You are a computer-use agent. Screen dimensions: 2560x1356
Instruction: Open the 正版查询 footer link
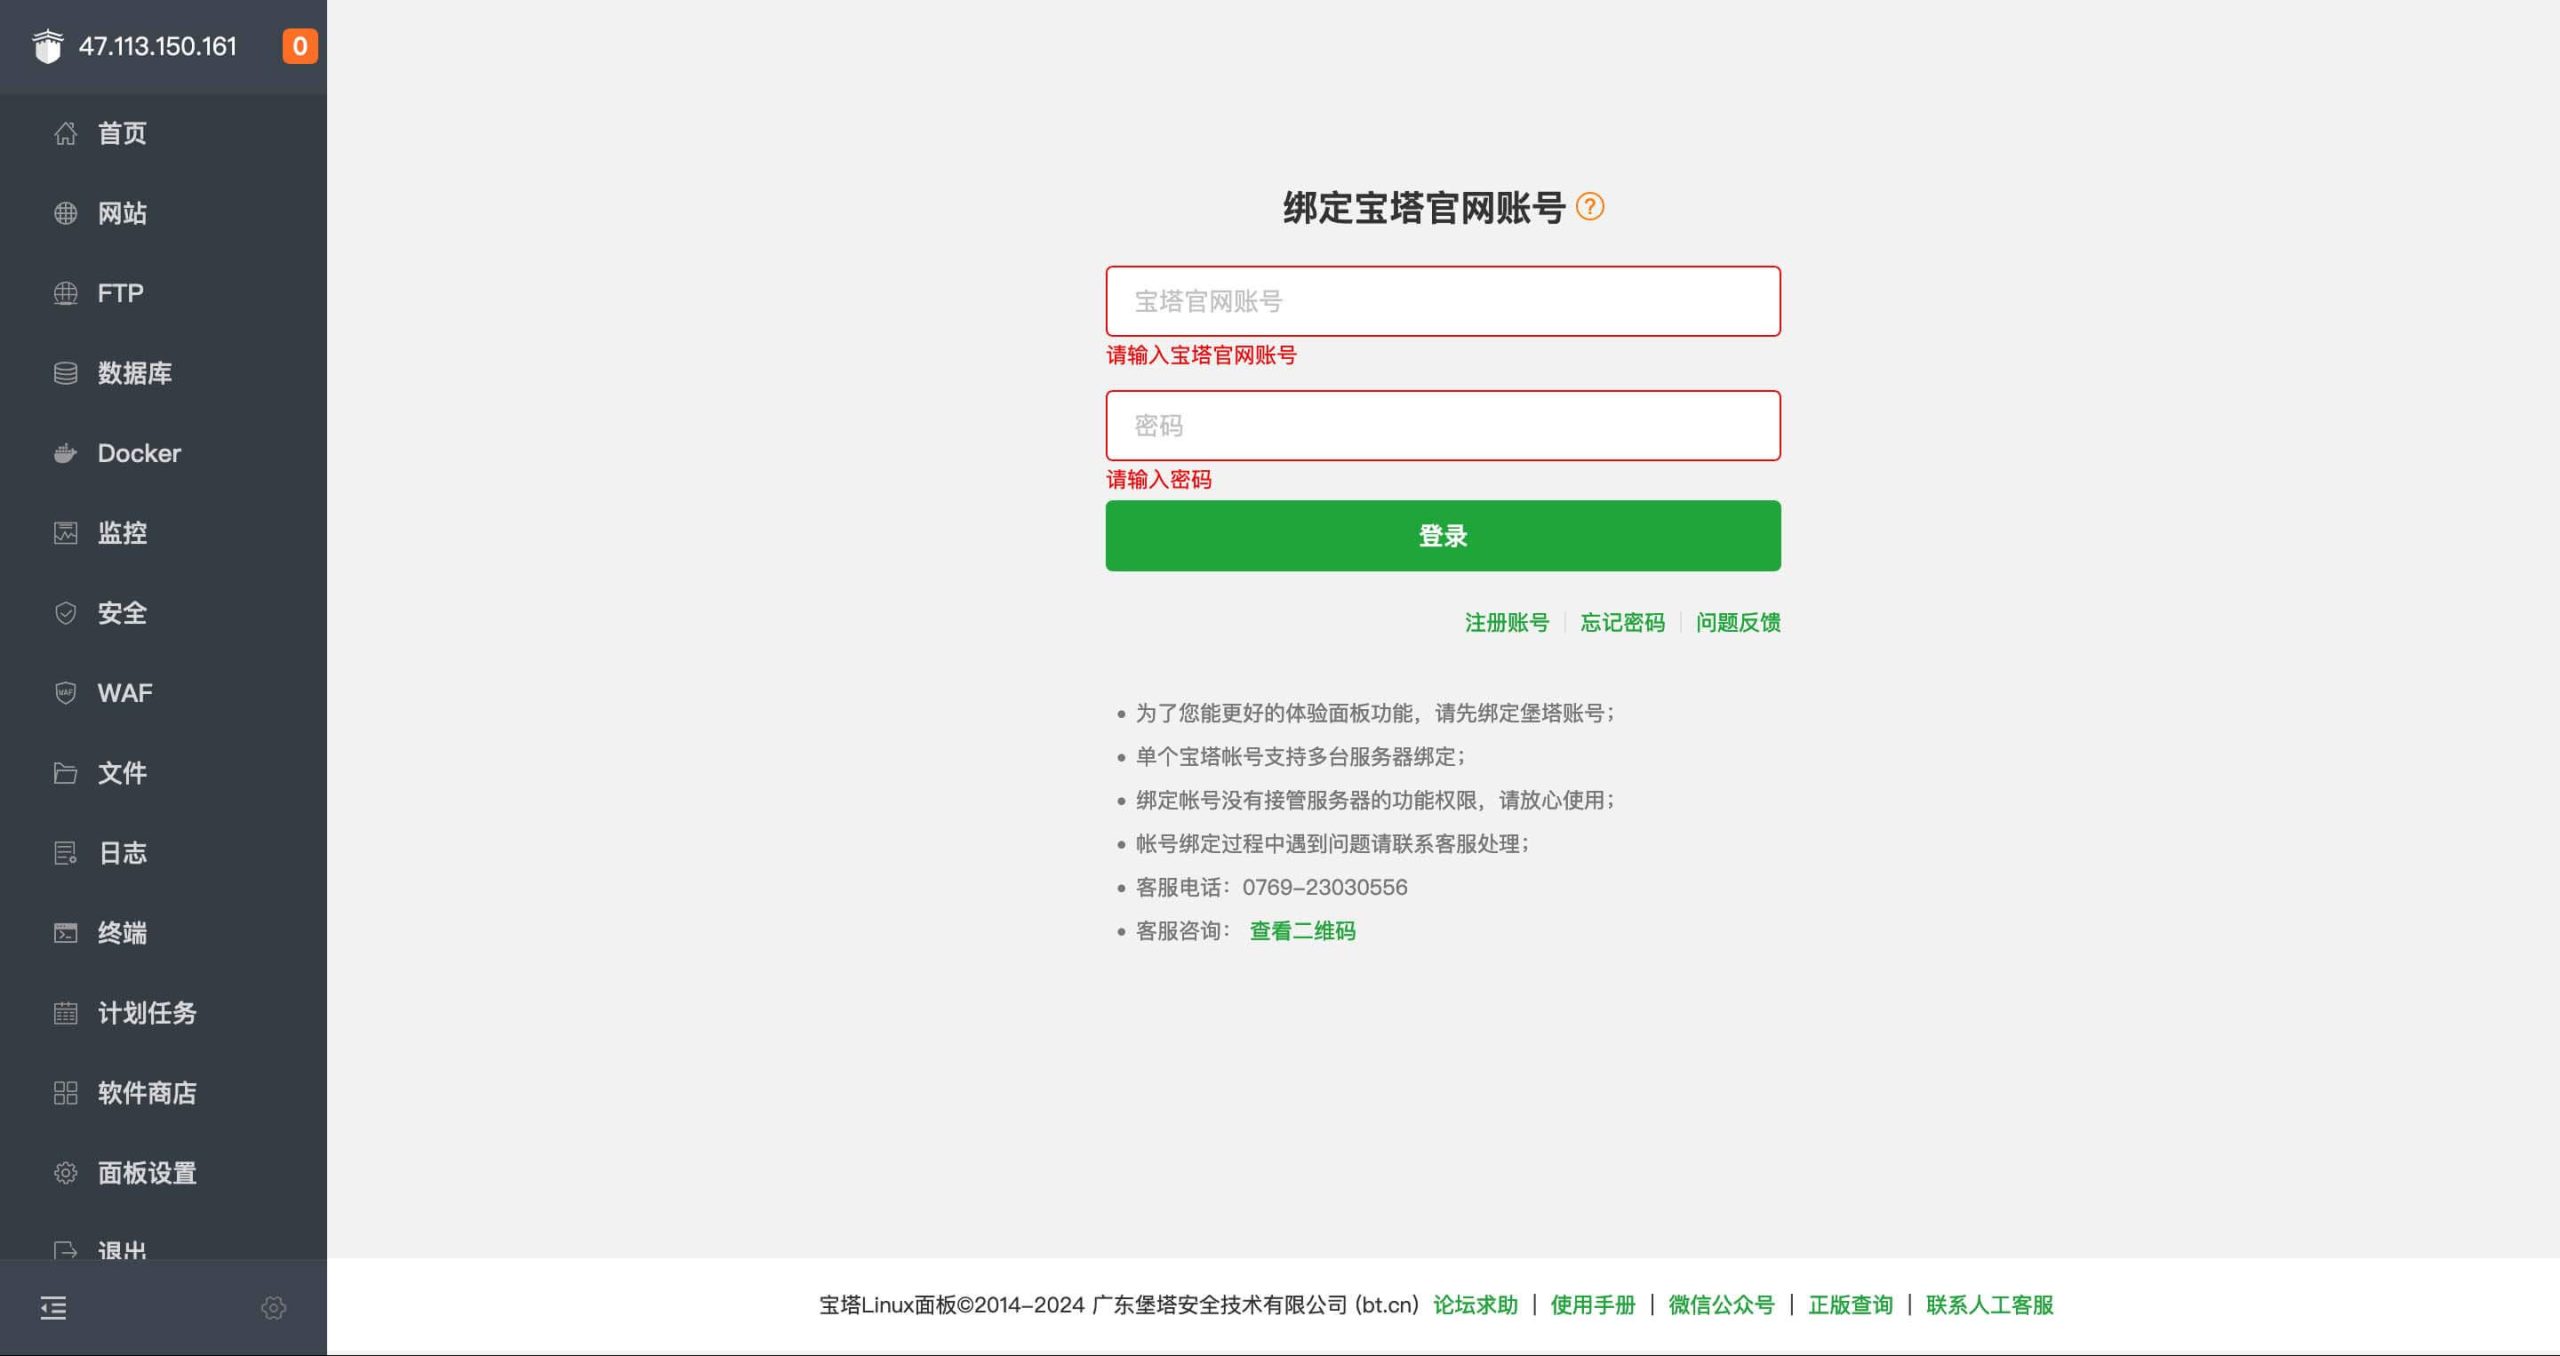point(1850,1305)
